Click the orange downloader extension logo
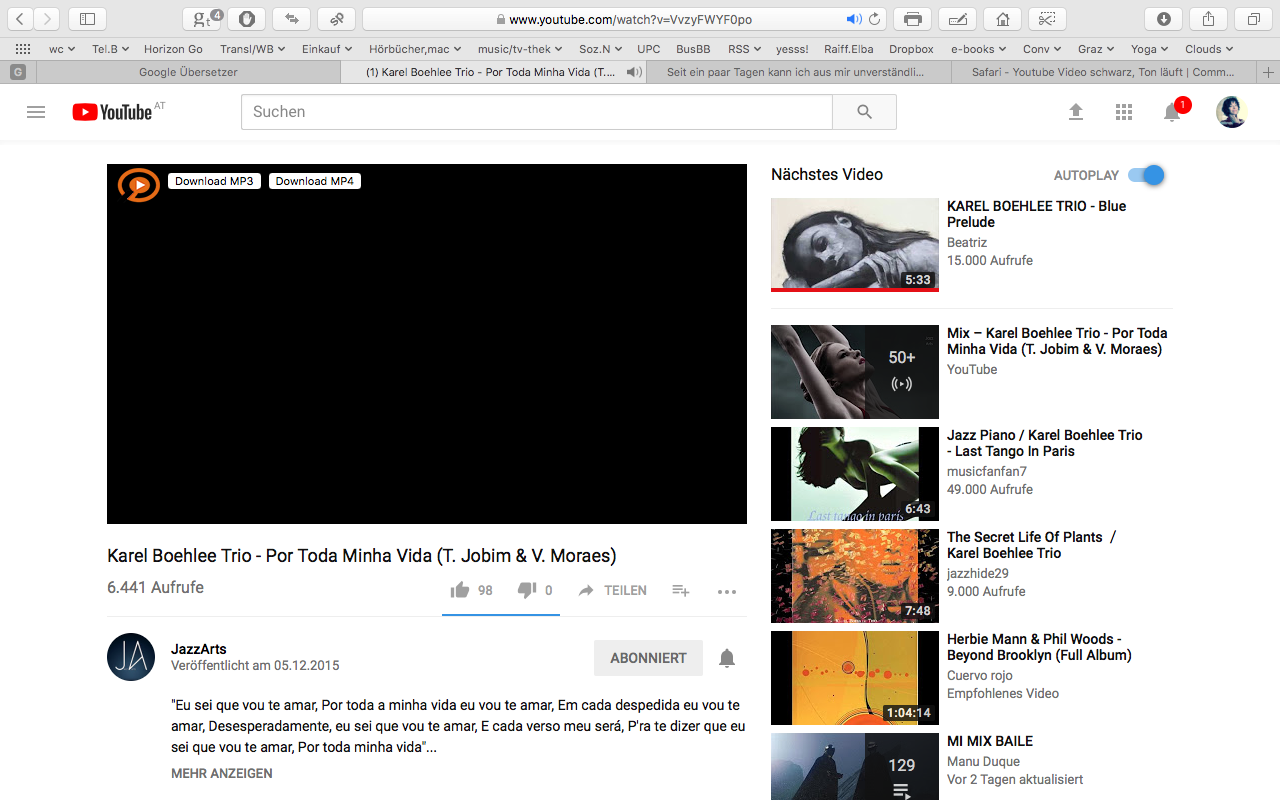The image size is (1280, 800). [x=139, y=184]
